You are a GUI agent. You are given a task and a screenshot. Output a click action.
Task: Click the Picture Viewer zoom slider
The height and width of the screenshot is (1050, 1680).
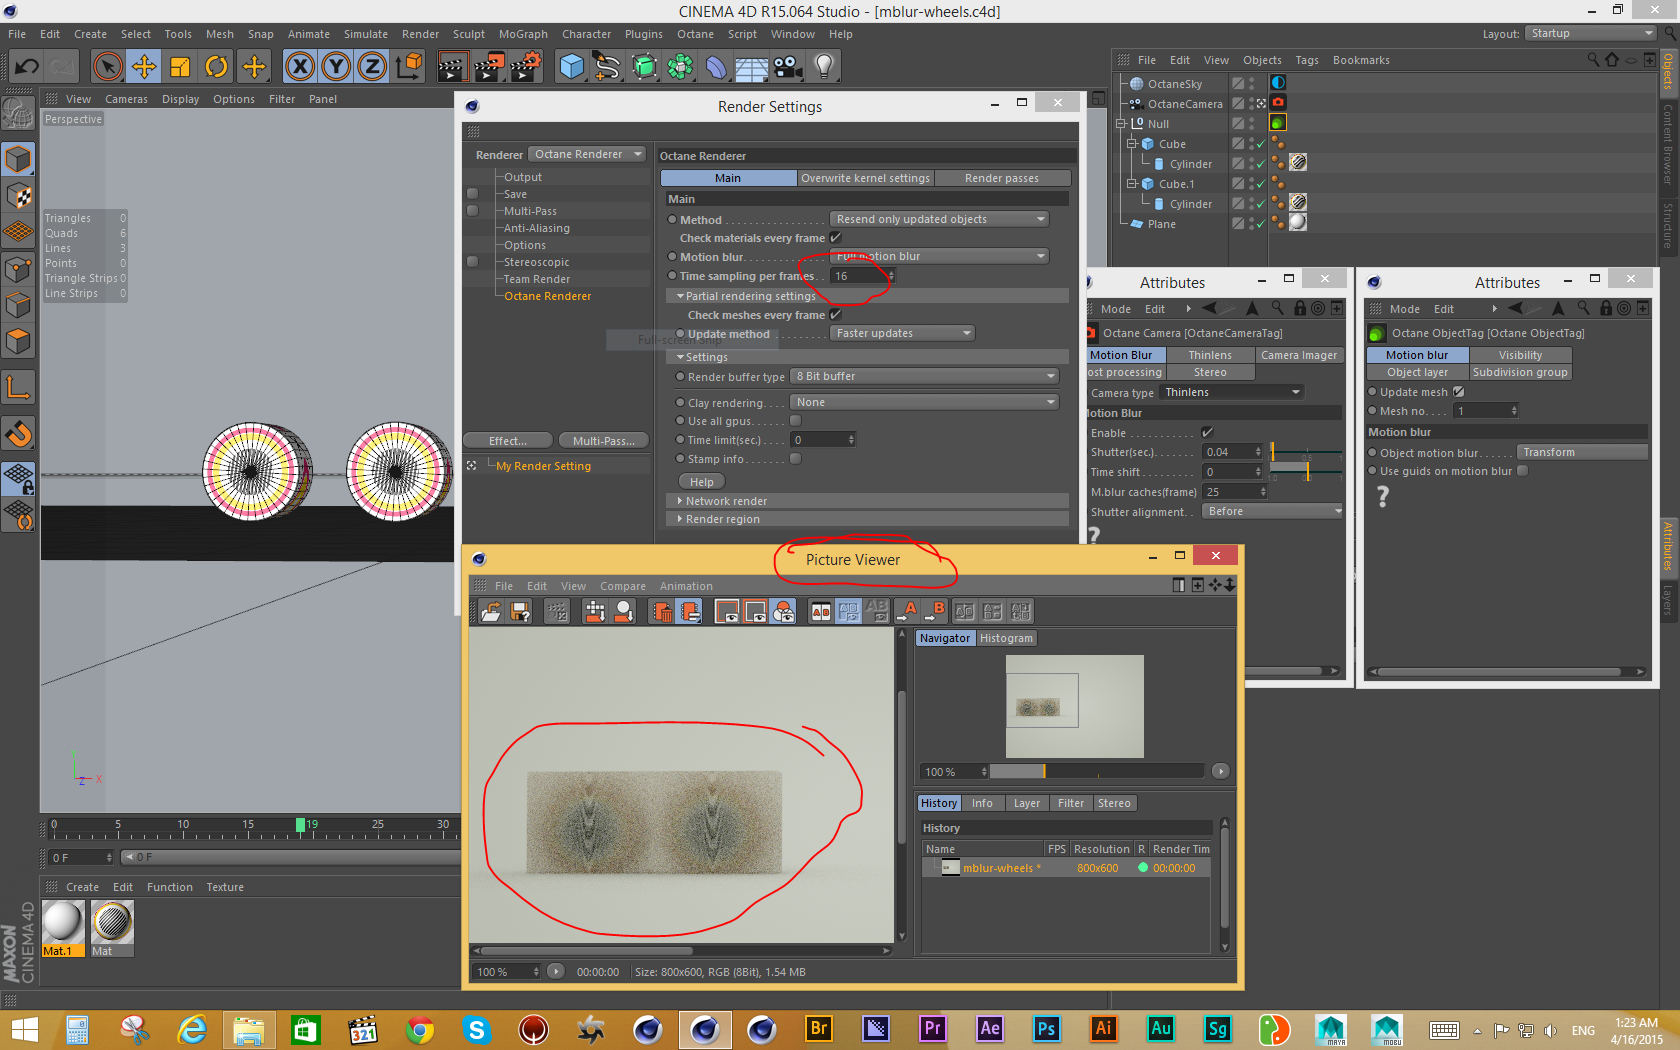click(x=1098, y=771)
